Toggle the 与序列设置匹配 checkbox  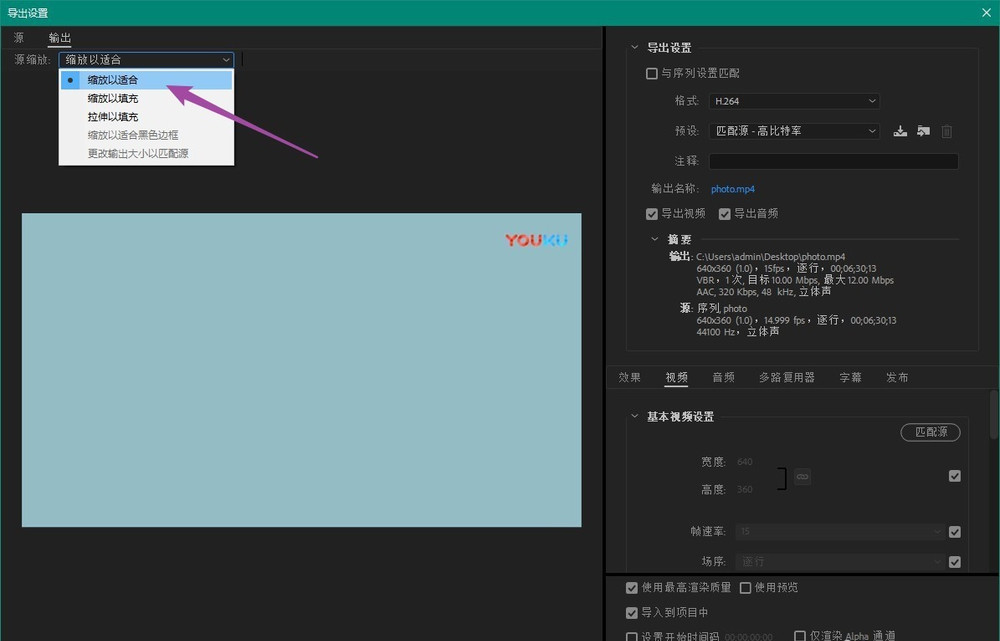coord(653,74)
